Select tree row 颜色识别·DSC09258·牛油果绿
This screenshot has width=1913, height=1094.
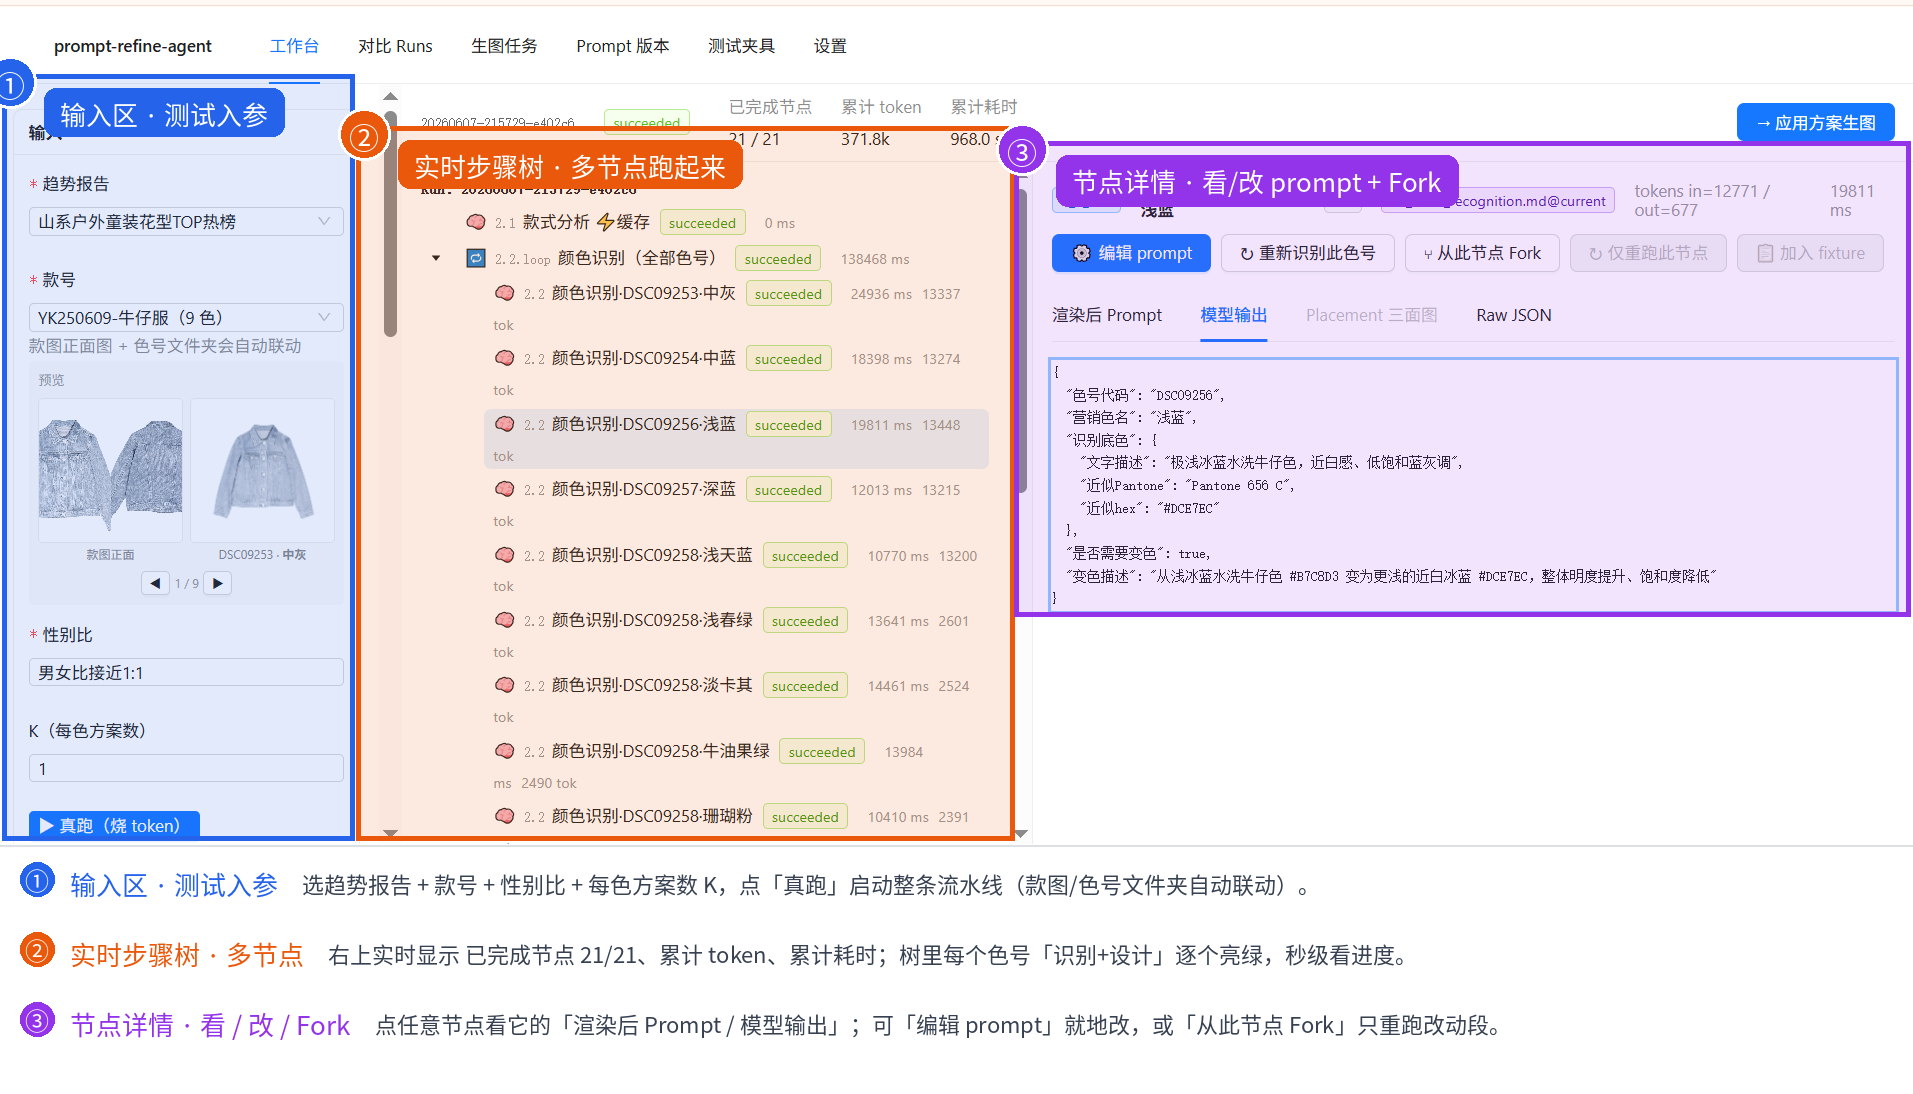(x=736, y=766)
